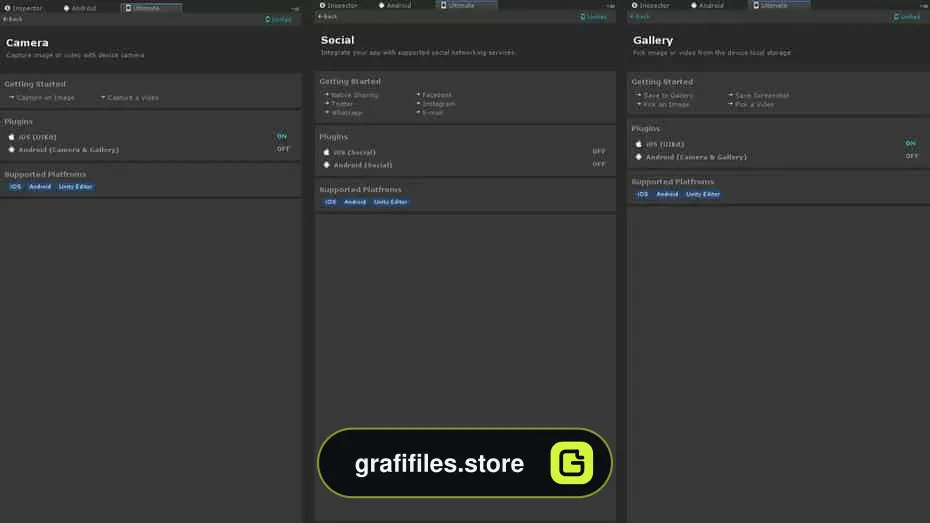Switch to Android tab above Social panel
The image size is (930, 523).
tap(394, 5)
